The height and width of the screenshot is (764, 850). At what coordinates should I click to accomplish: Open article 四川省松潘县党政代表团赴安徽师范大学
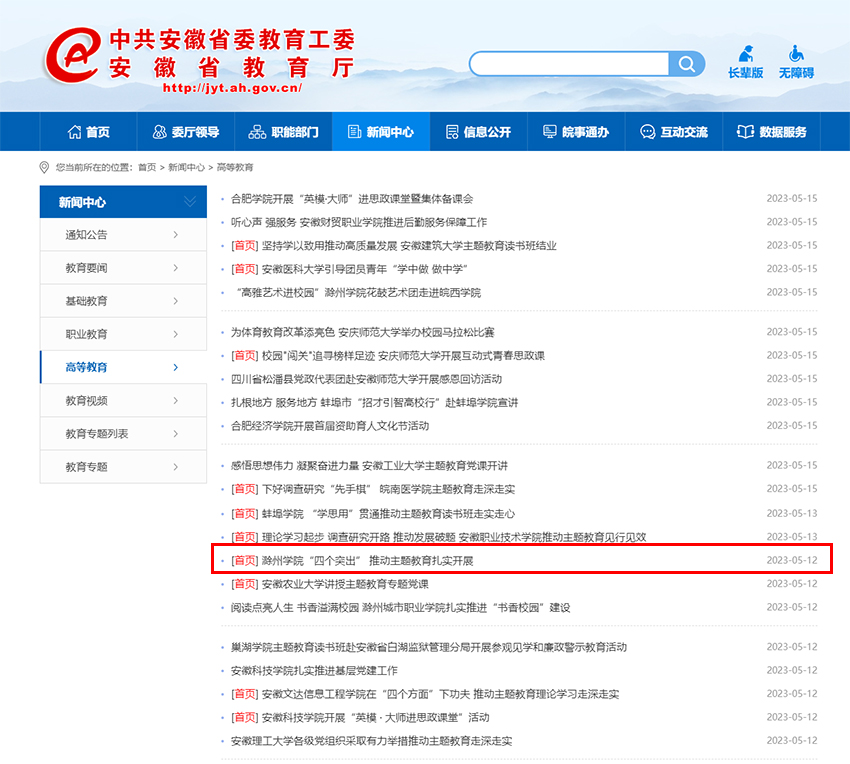[x=366, y=379]
